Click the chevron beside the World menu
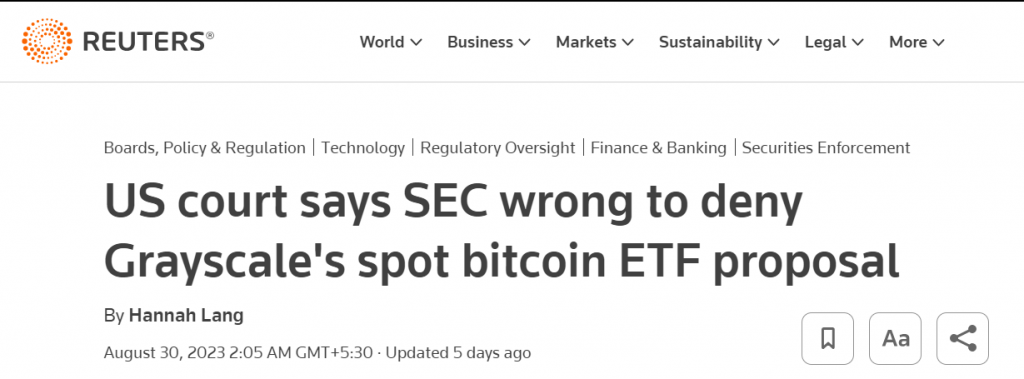Viewport: 1024px width, 379px height. point(416,42)
